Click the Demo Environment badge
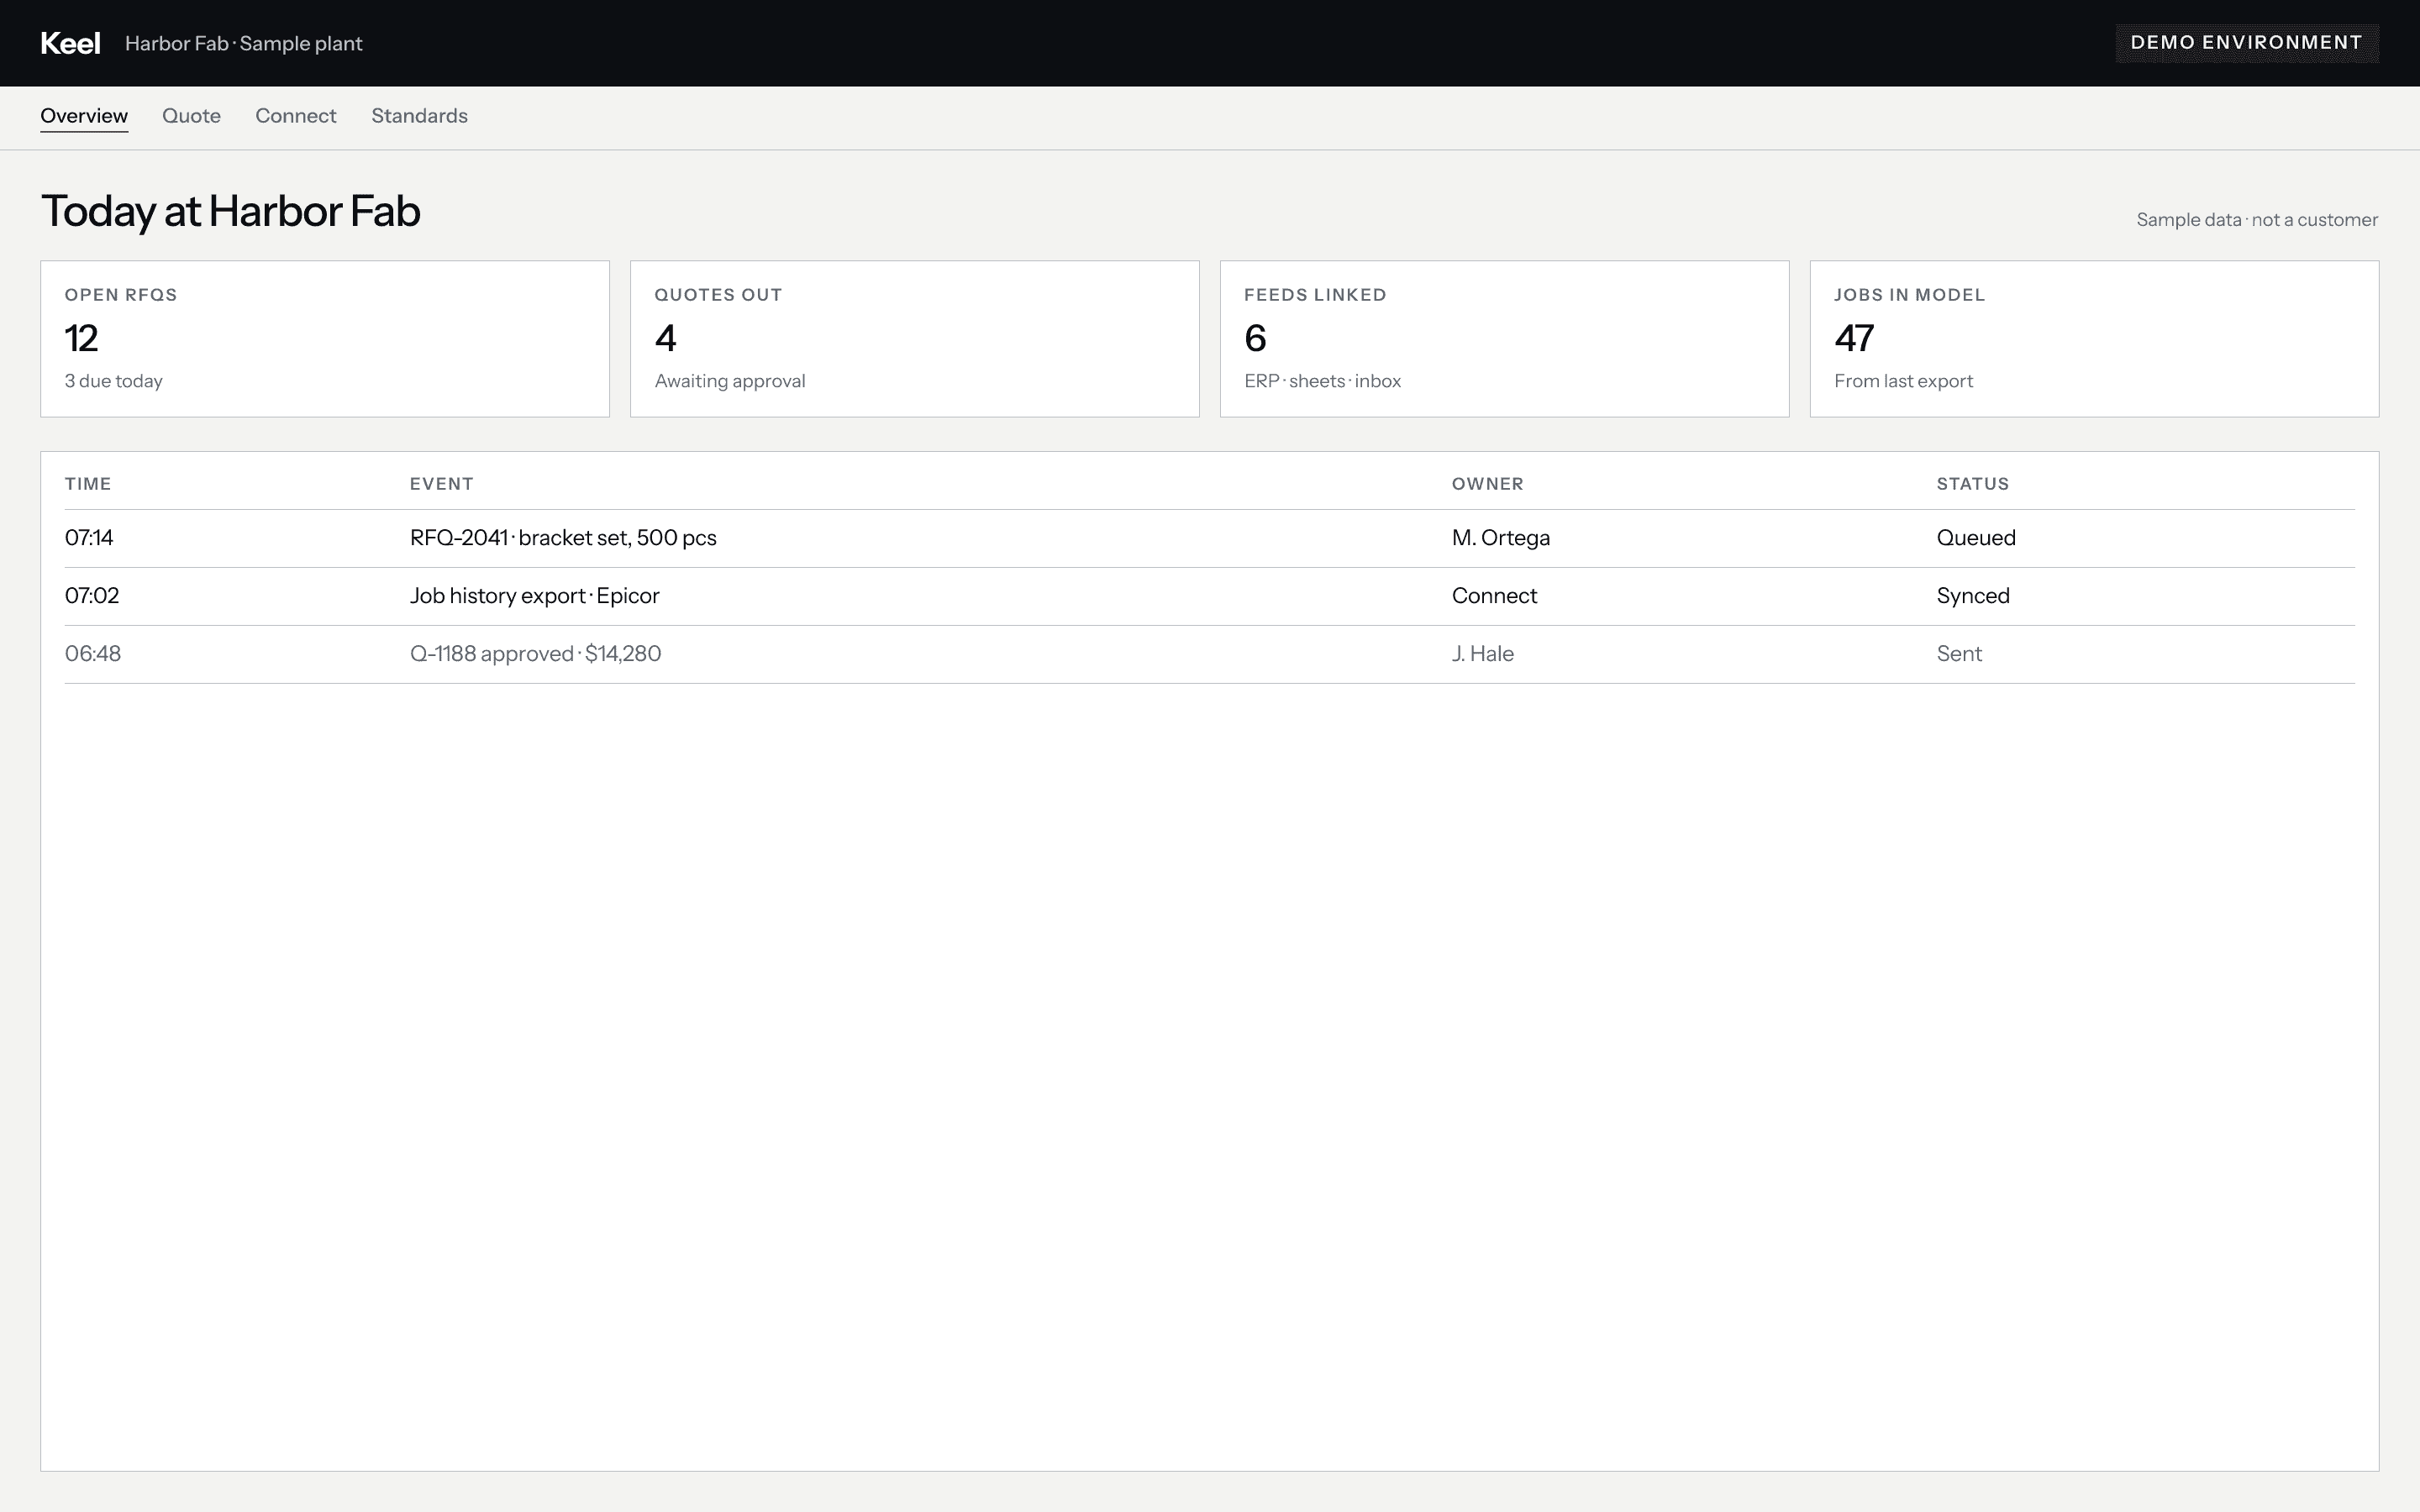 (x=2246, y=43)
